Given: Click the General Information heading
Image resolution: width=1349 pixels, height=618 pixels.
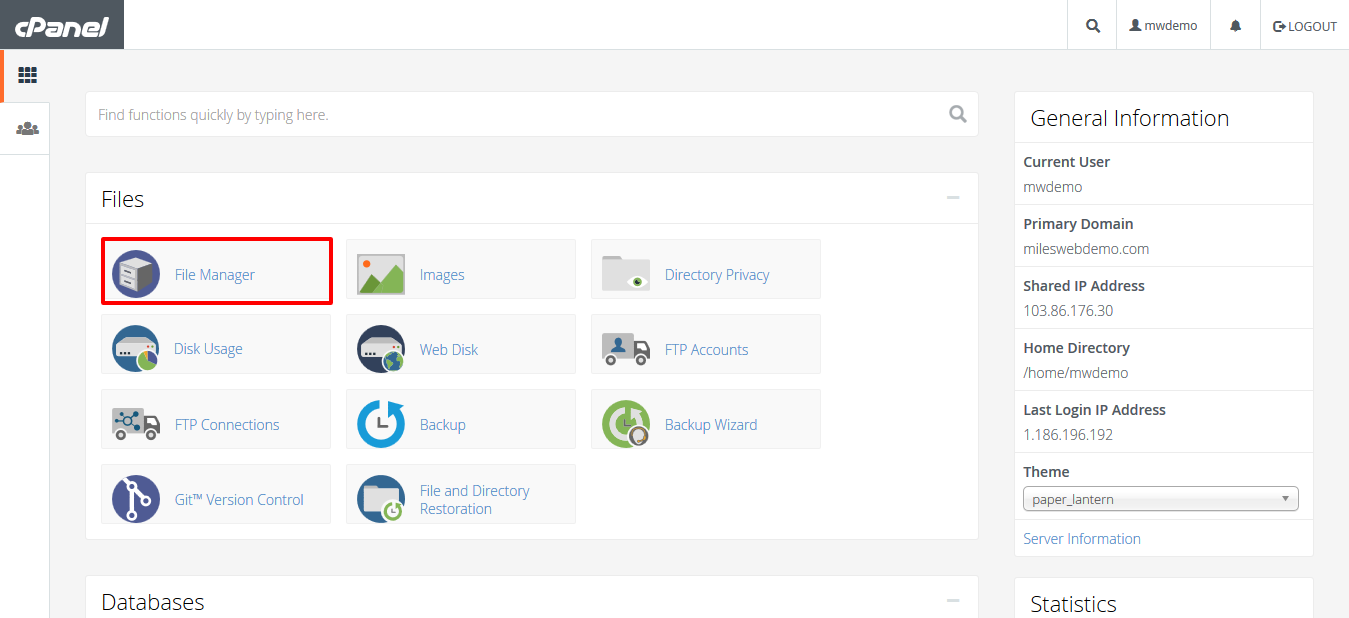Looking at the screenshot, I should (x=1130, y=118).
